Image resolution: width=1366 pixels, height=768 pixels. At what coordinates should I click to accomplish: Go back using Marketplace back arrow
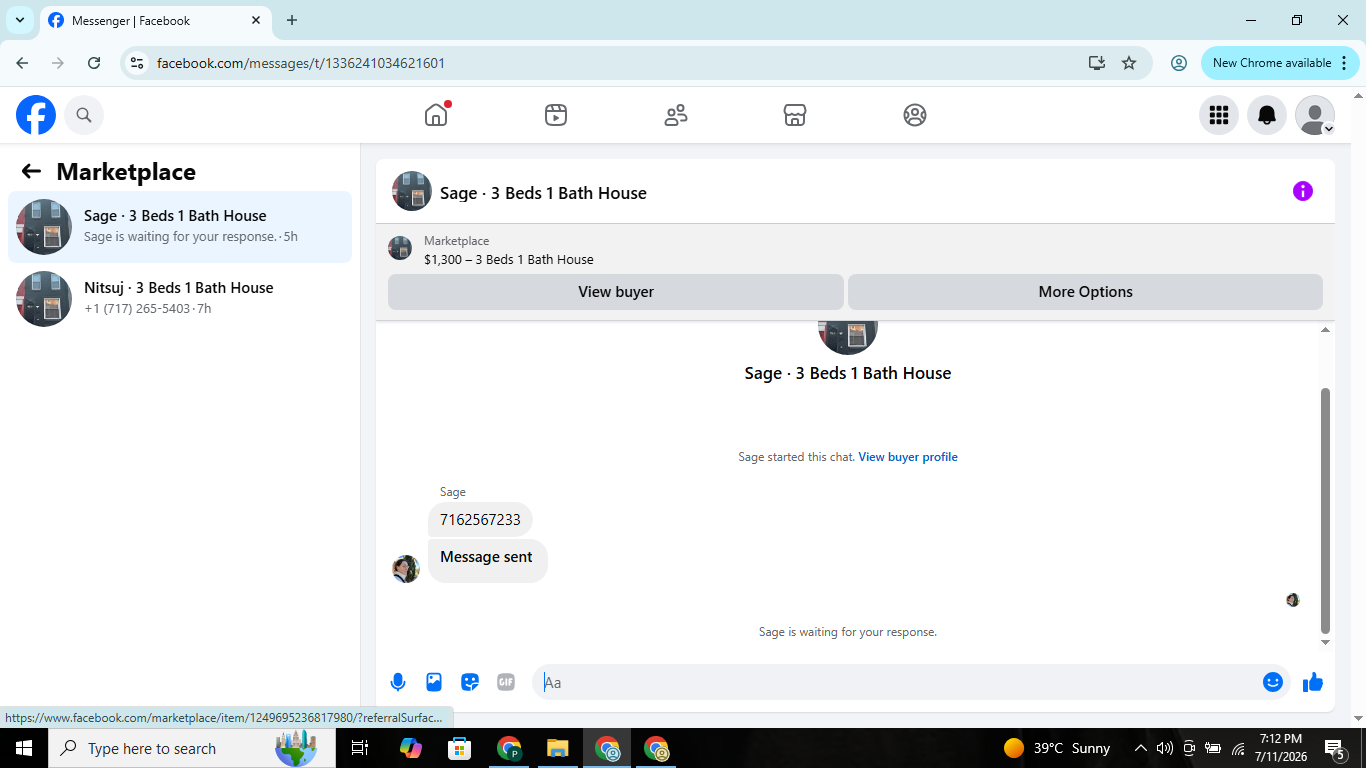point(31,171)
